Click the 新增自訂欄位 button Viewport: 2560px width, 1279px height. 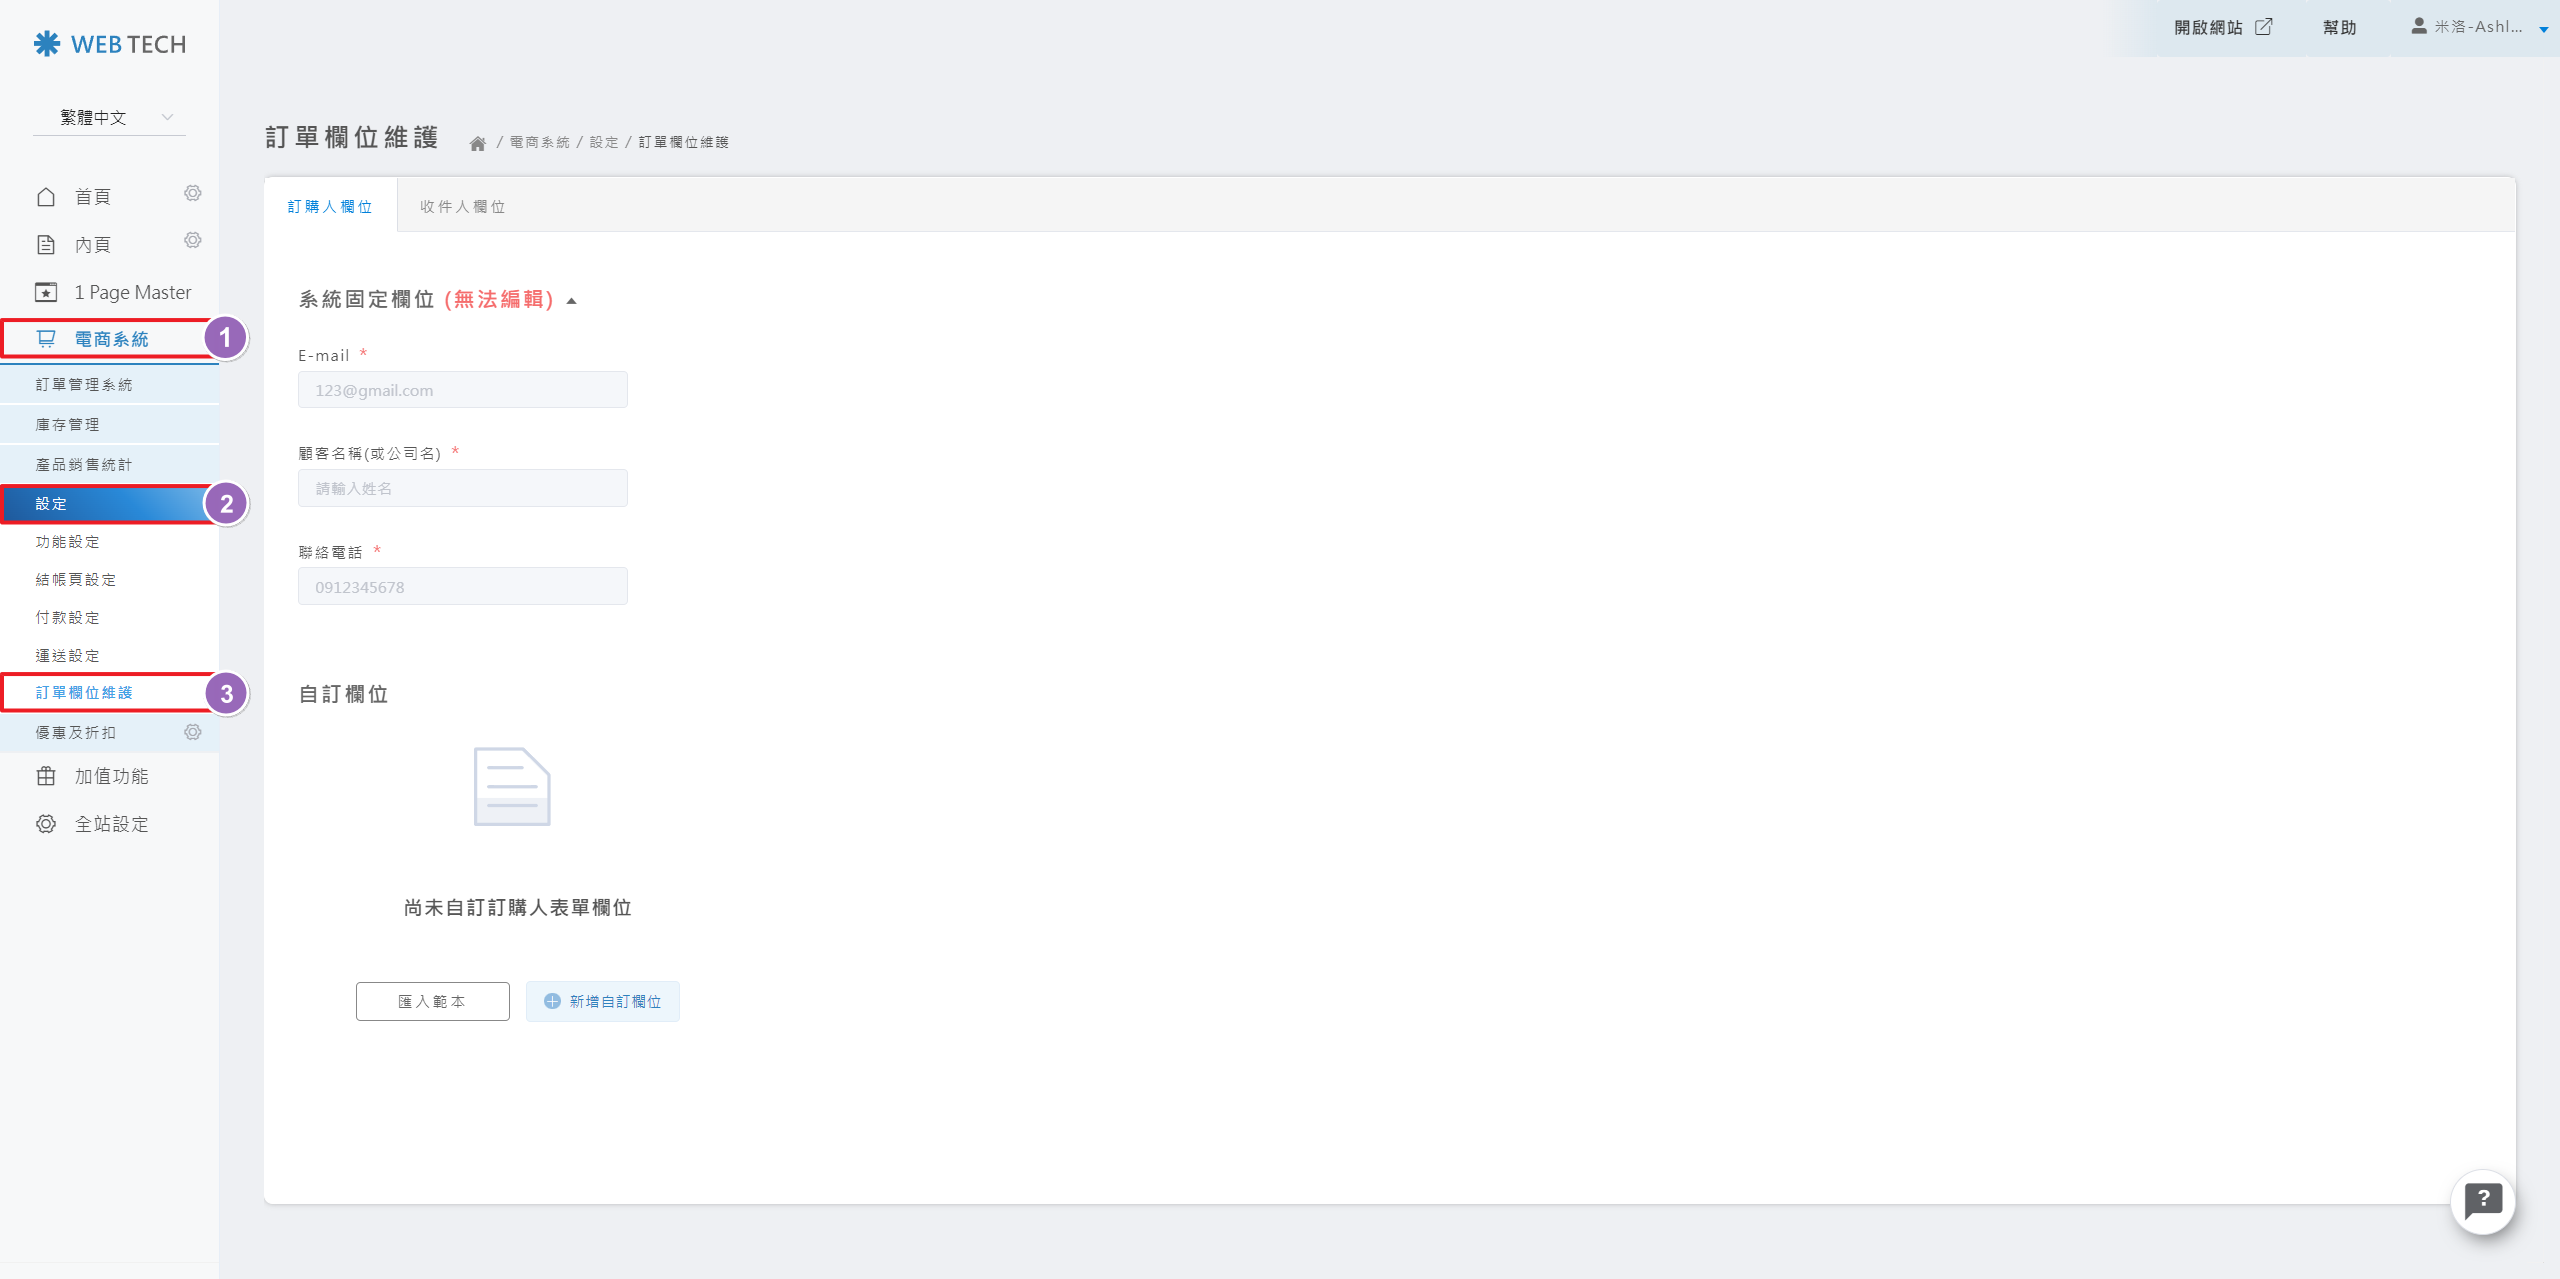(x=603, y=1001)
